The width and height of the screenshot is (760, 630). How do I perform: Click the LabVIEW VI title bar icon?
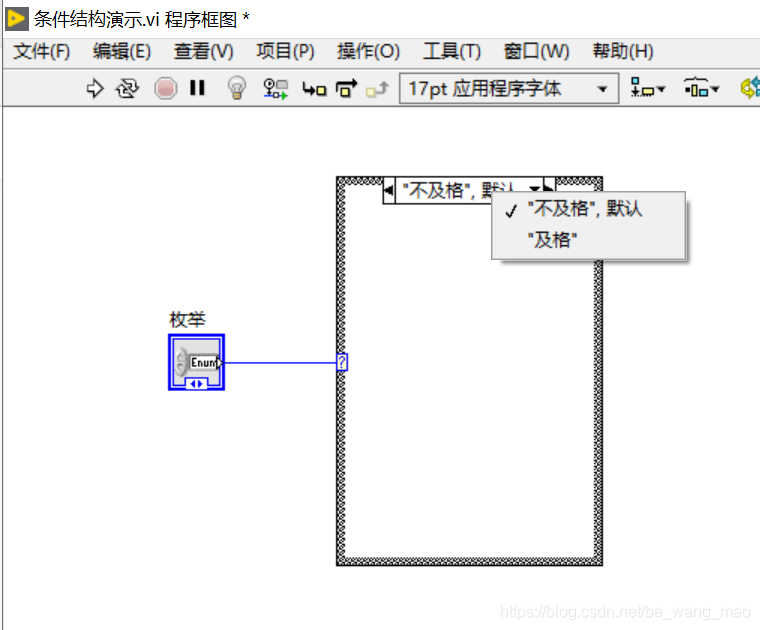(x=16, y=19)
